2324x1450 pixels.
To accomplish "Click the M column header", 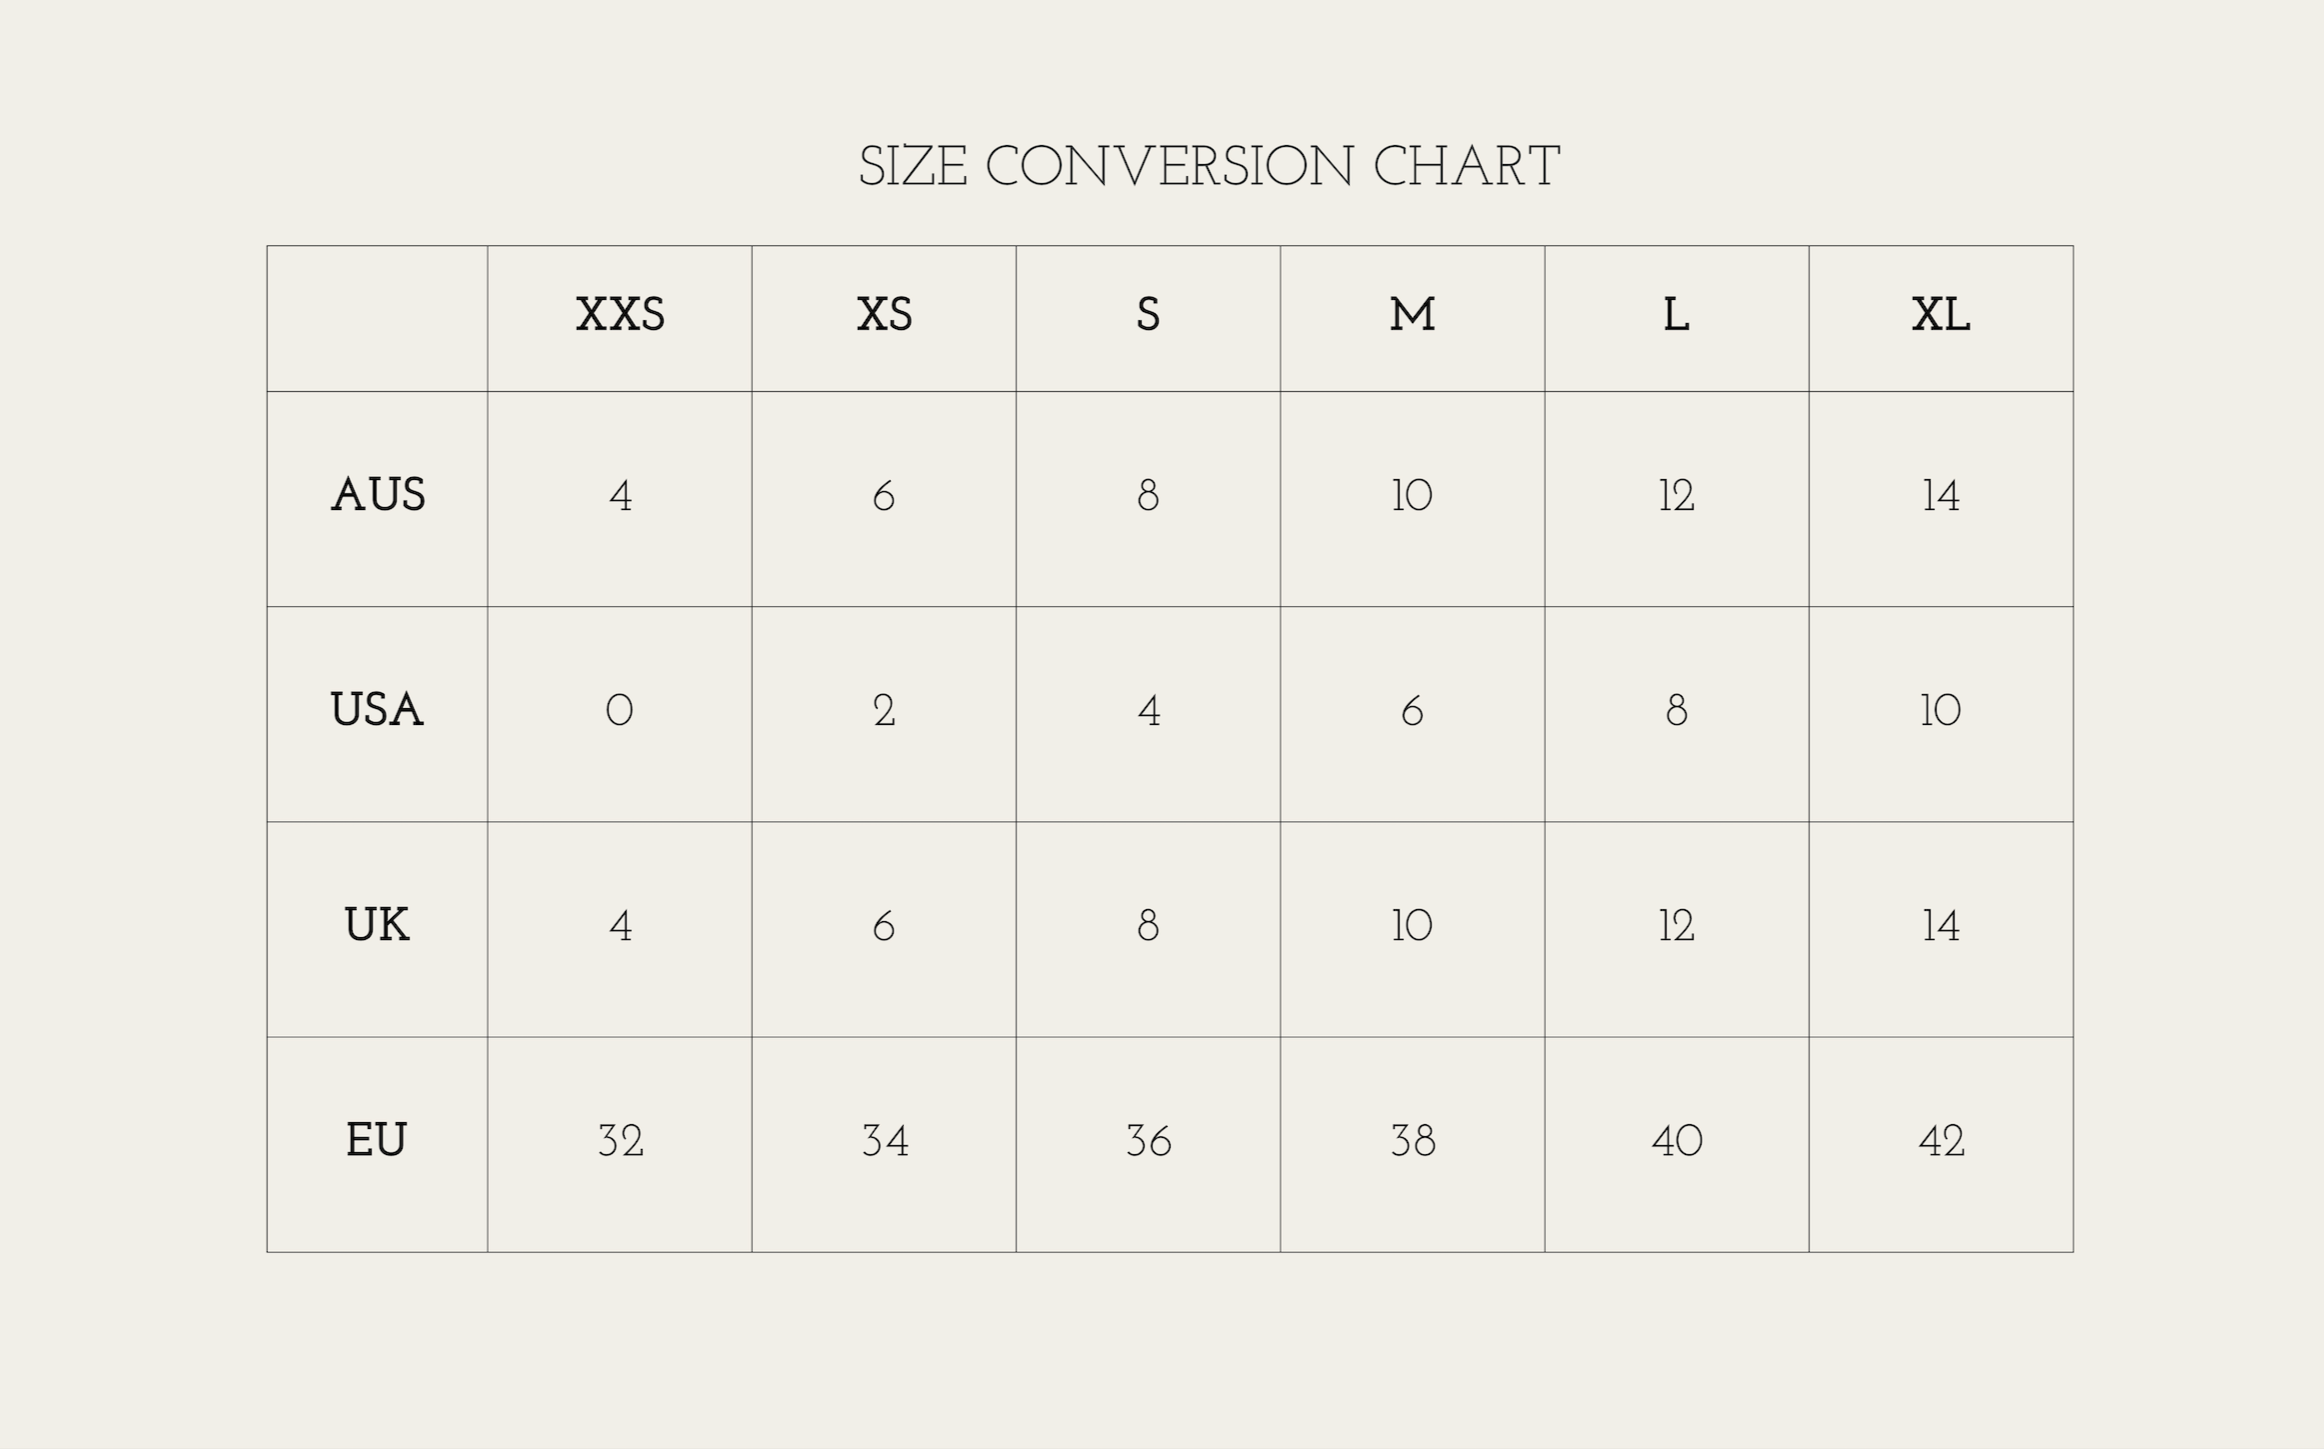I will (x=1412, y=316).
